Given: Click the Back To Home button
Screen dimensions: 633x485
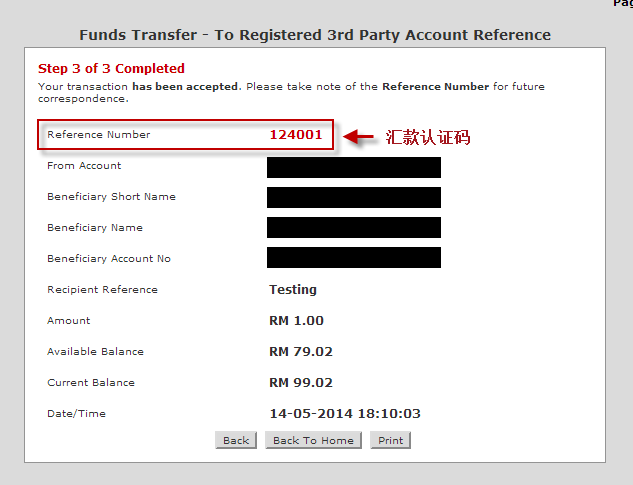Looking at the screenshot, I should coord(313,440).
